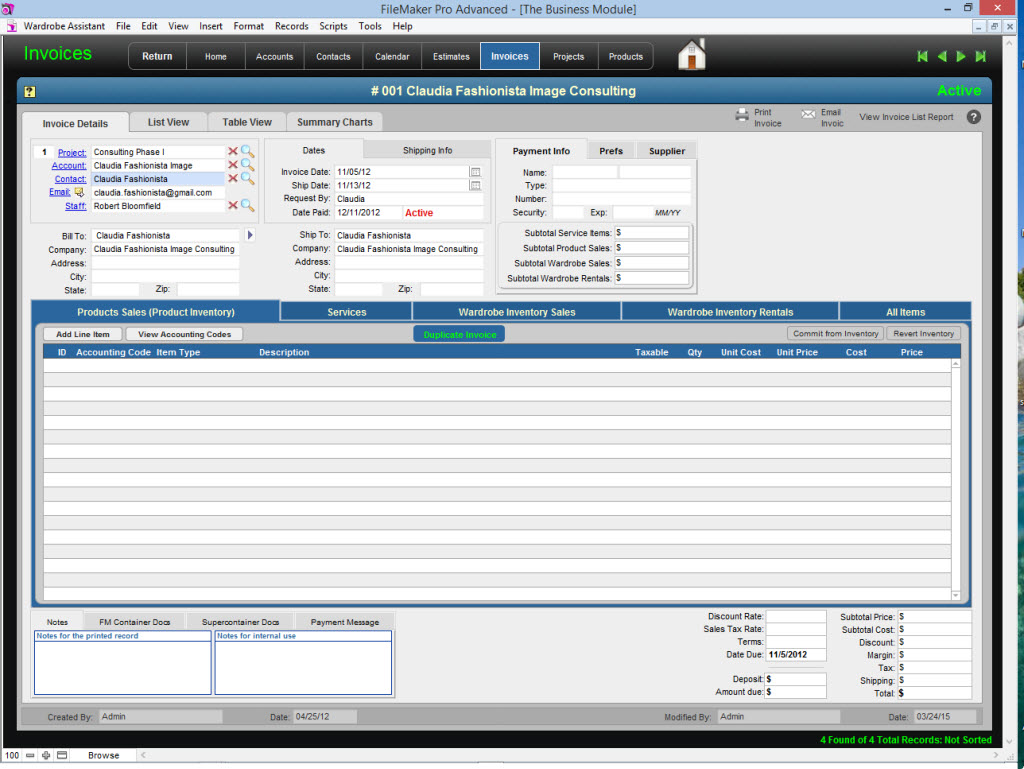This screenshot has width=1024, height=769.
Task: Open the Browse mode pop-up in status bar
Action: click(x=104, y=755)
